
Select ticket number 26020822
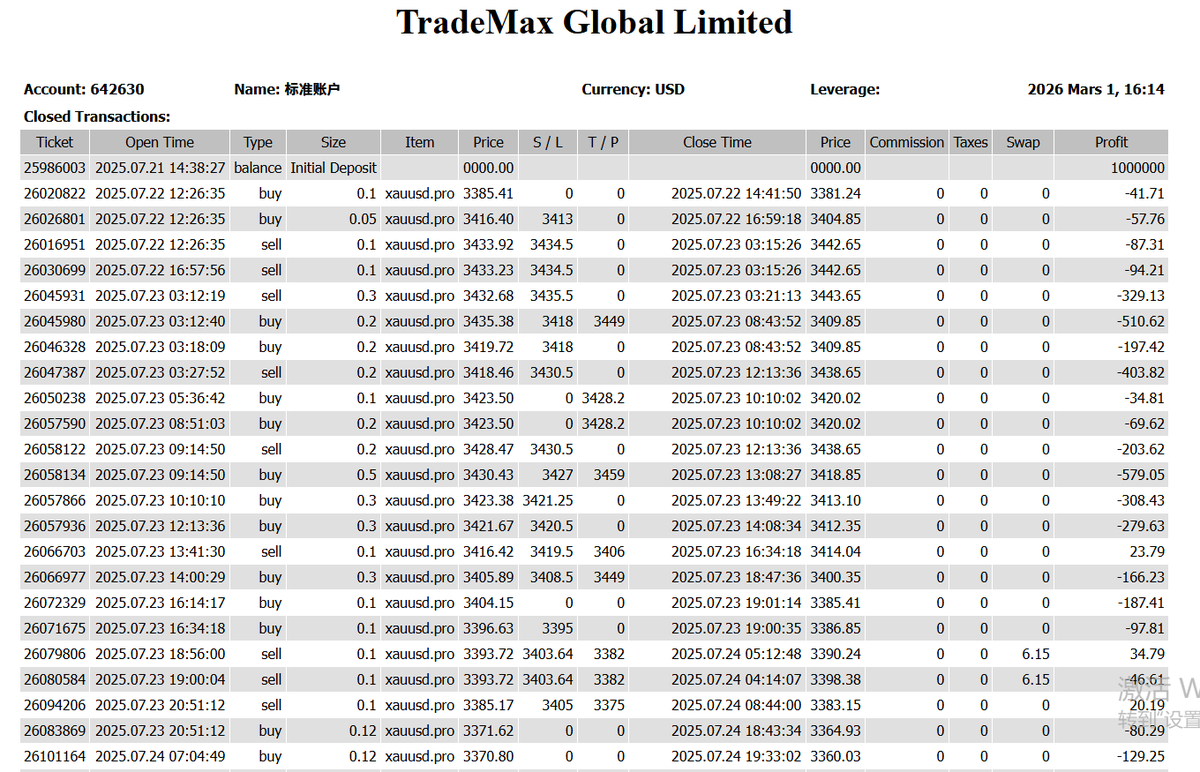[x=55, y=193]
